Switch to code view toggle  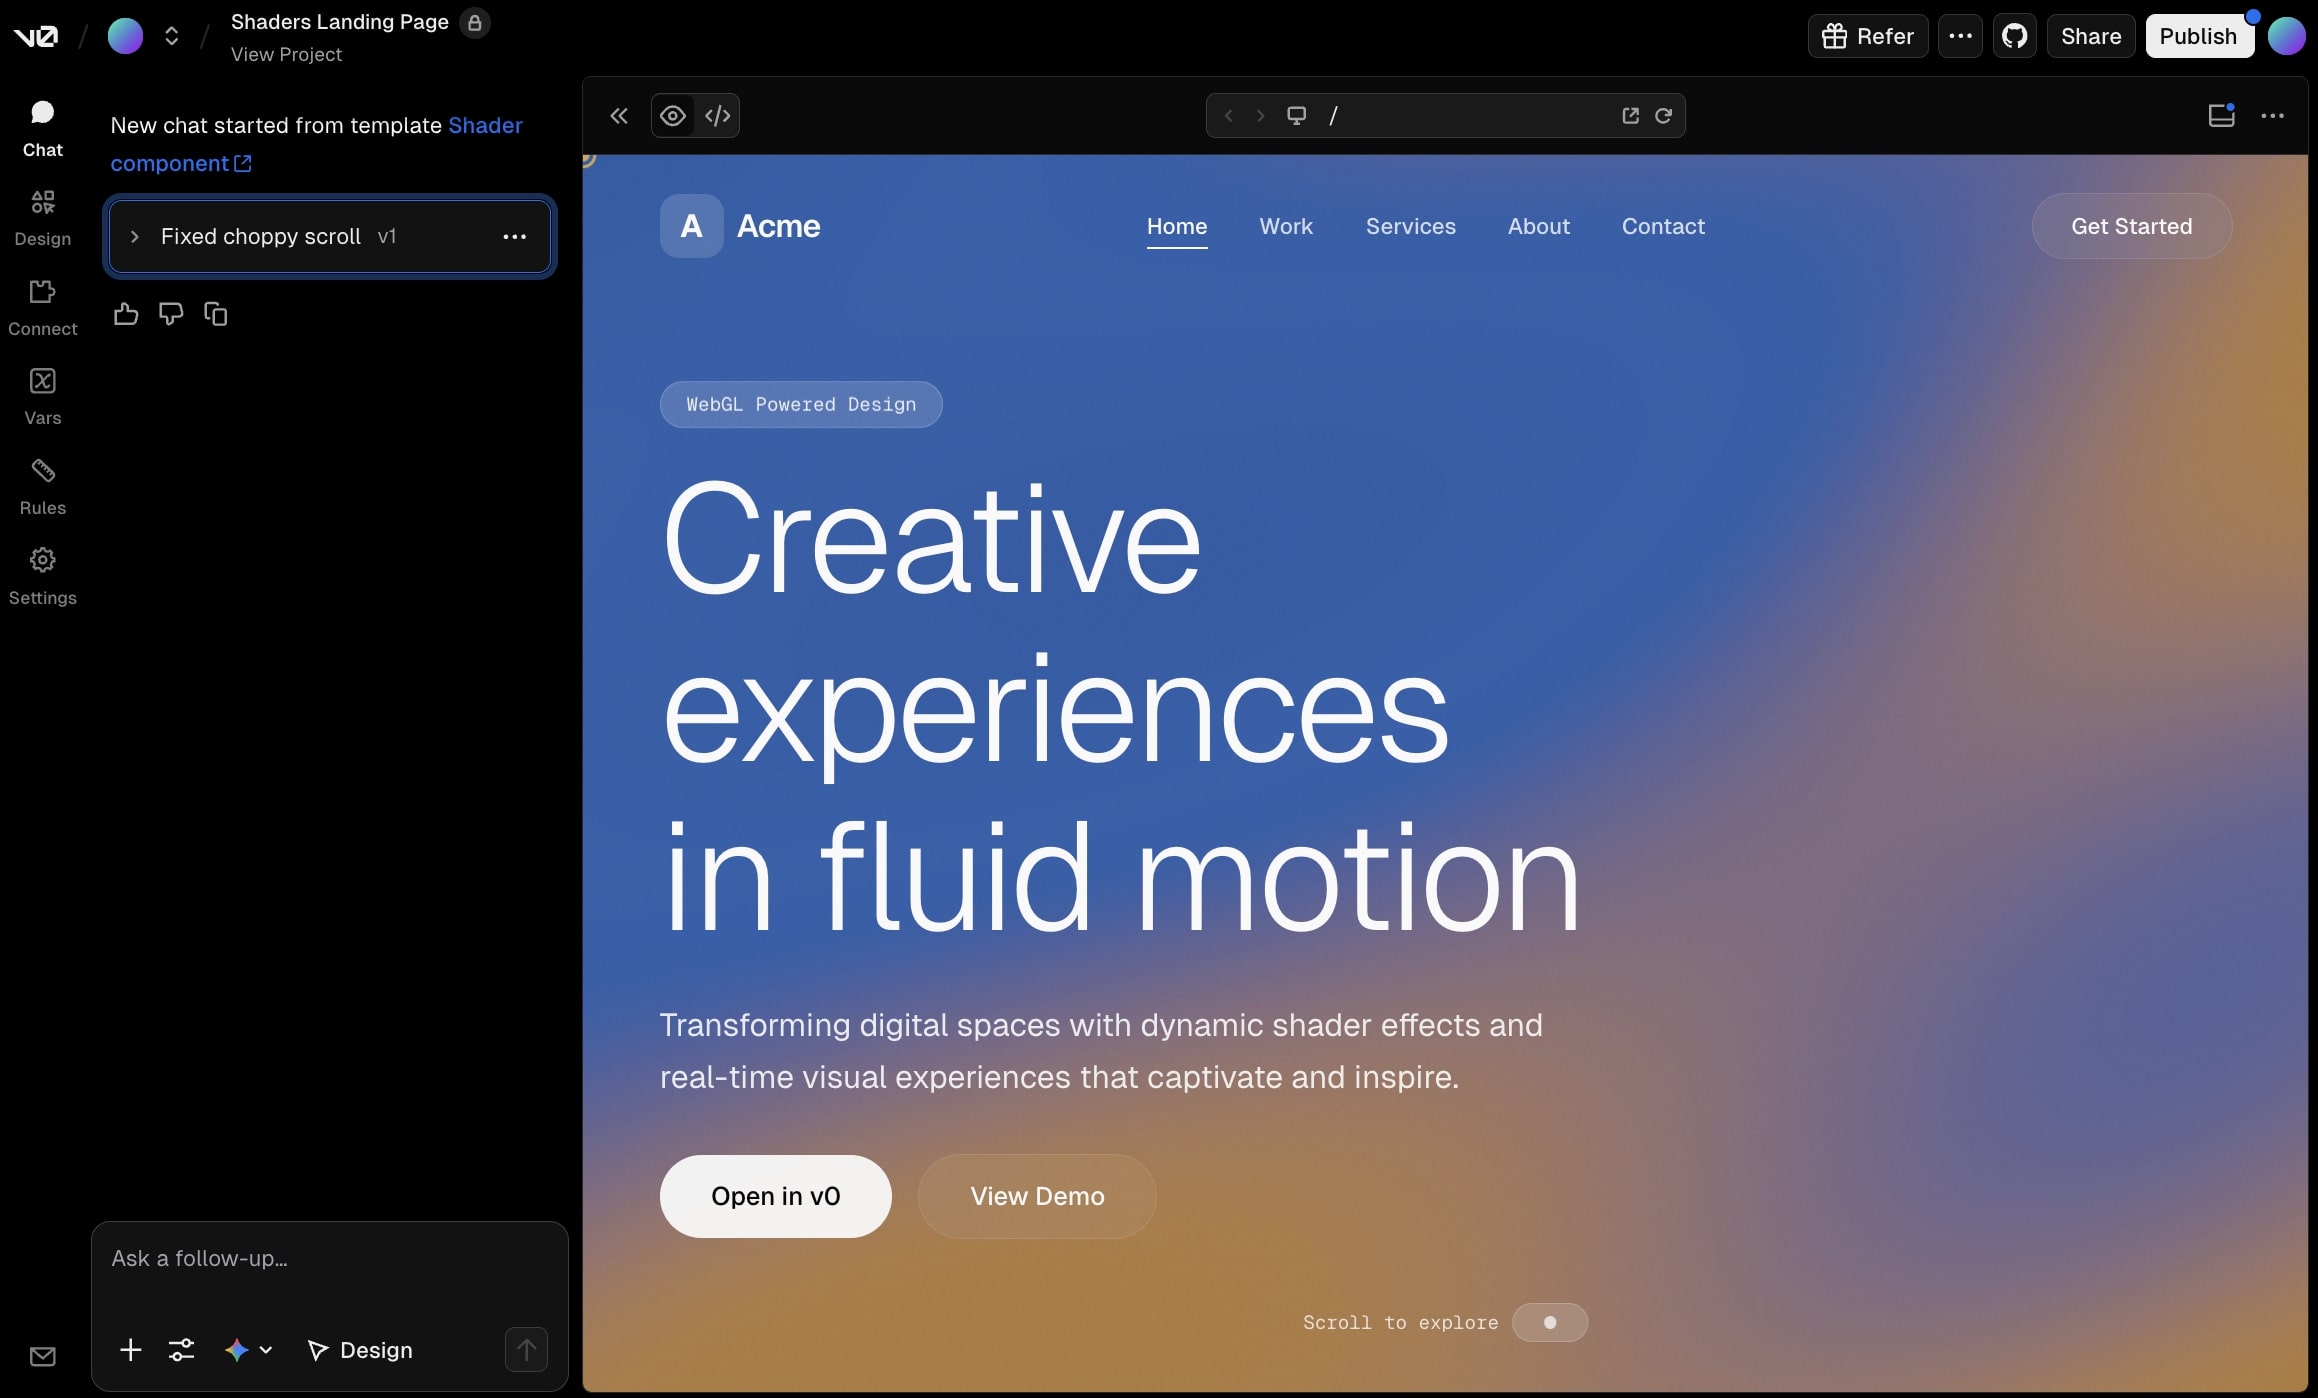tap(717, 116)
